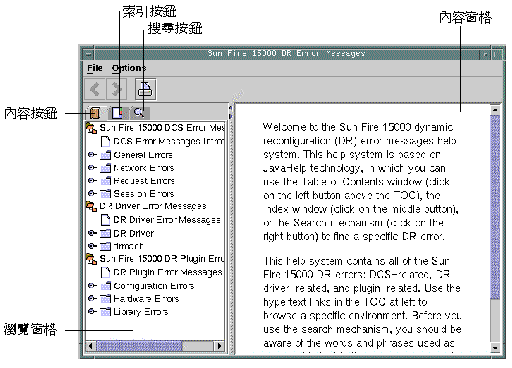Select the Network Errors tree label
The width and height of the screenshot is (512, 368).
point(144,168)
